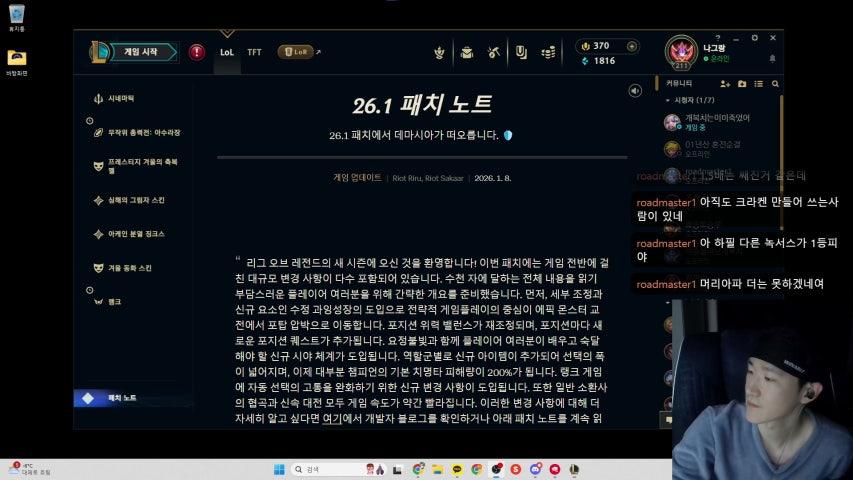Click the Riot Riru, Riot Sakaar author text
The height and width of the screenshot is (480, 853).
coord(428,178)
